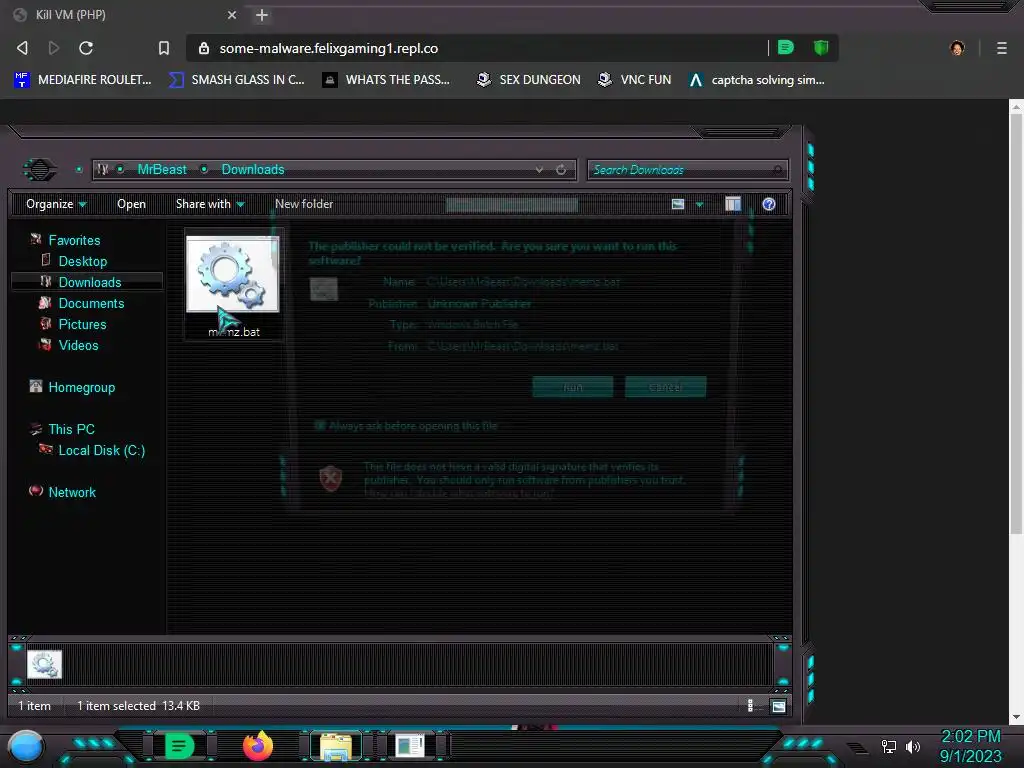Bookmark this page icon
Screen dimensions: 1024x768
coord(164,48)
